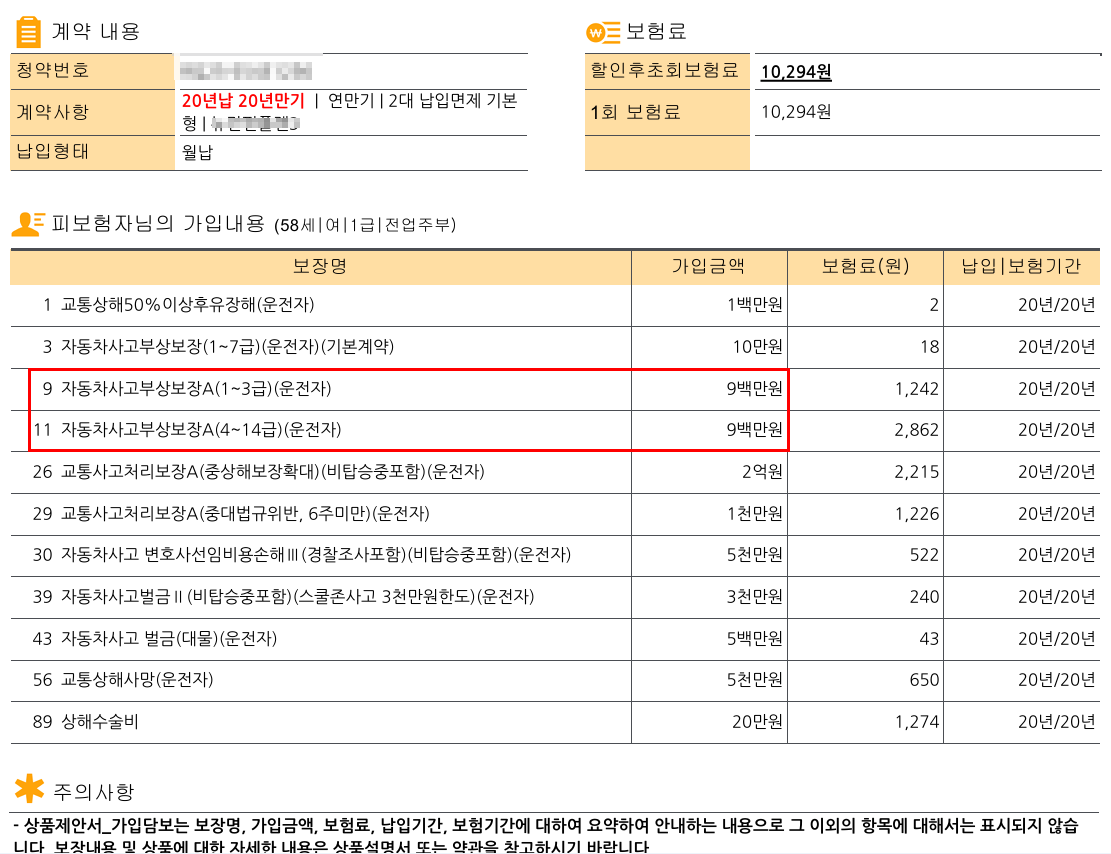Click the 보험료(원) column header
The width and height of the screenshot is (1111, 854).
pyautogui.click(x=865, y=266)
